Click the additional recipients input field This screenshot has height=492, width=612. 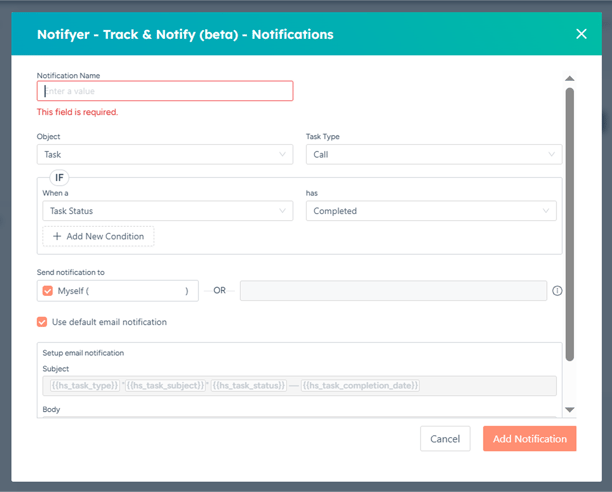click(393, 291)
